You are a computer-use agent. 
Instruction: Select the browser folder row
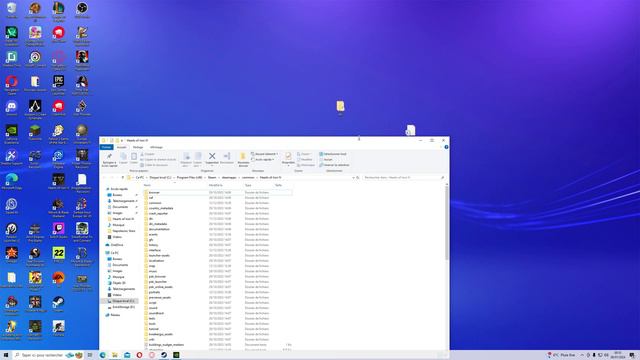(x=218, y=192)
